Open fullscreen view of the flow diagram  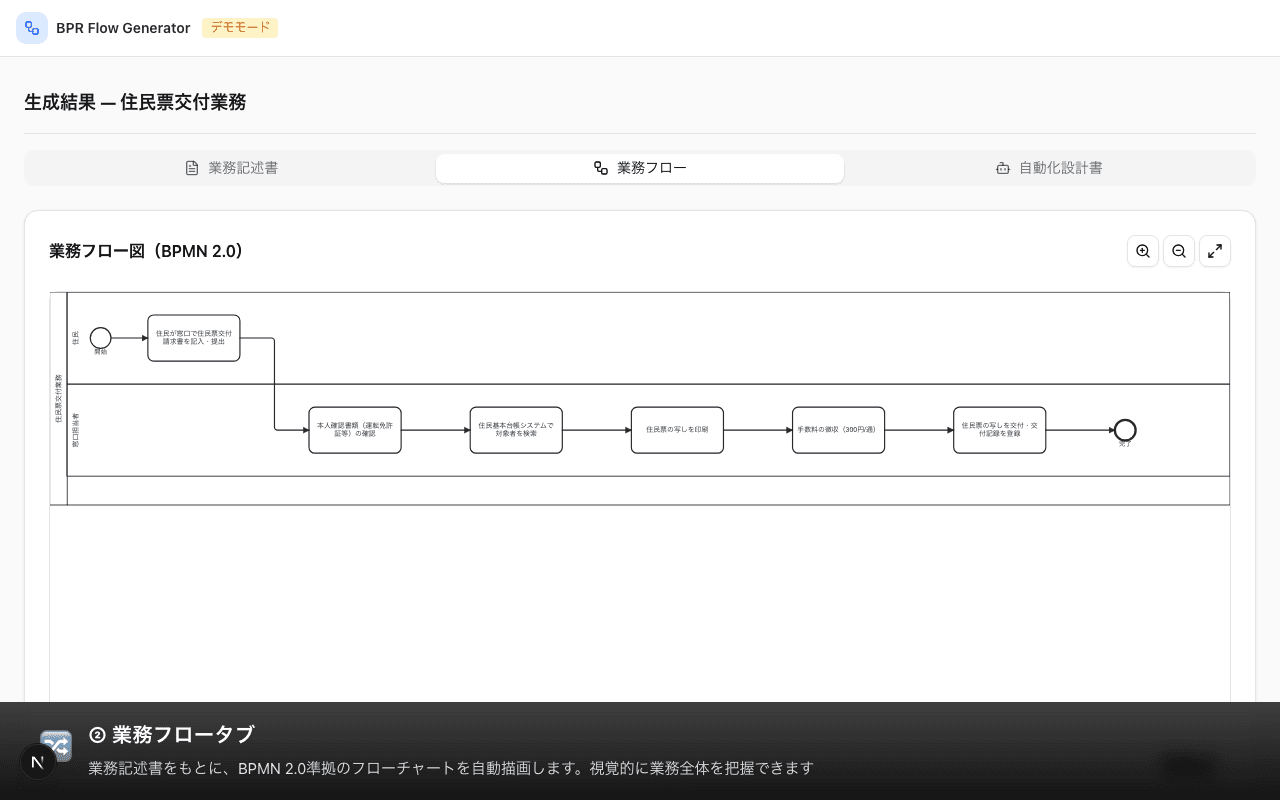pyautogui.click(x=1215, y=251)
